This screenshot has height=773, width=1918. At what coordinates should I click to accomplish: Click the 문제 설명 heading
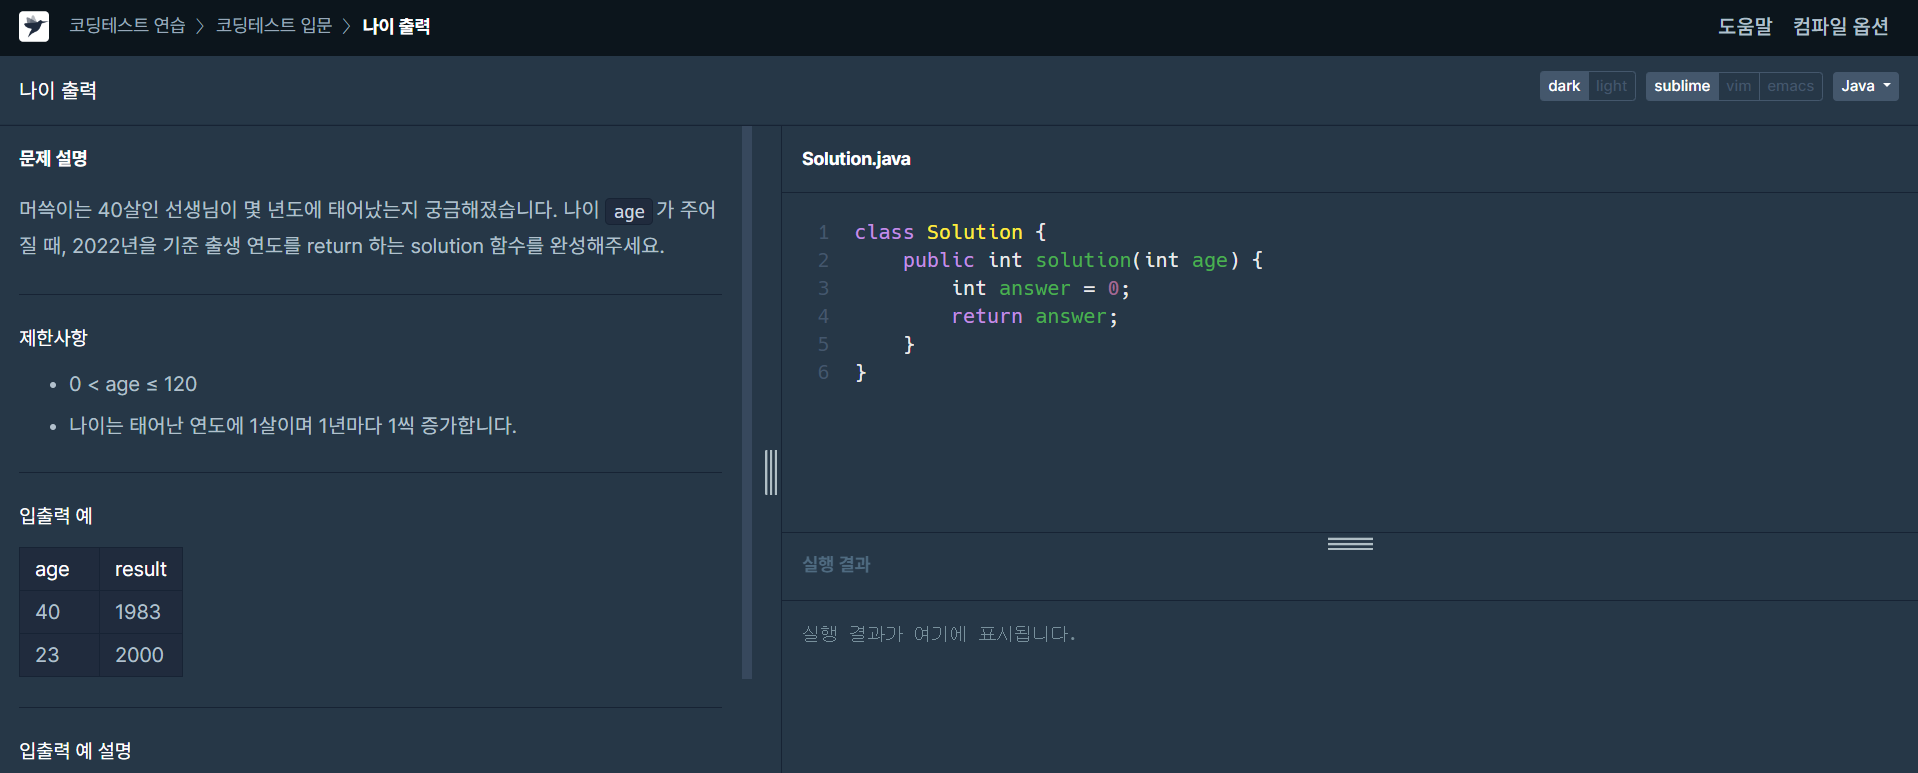pos(53,158)
